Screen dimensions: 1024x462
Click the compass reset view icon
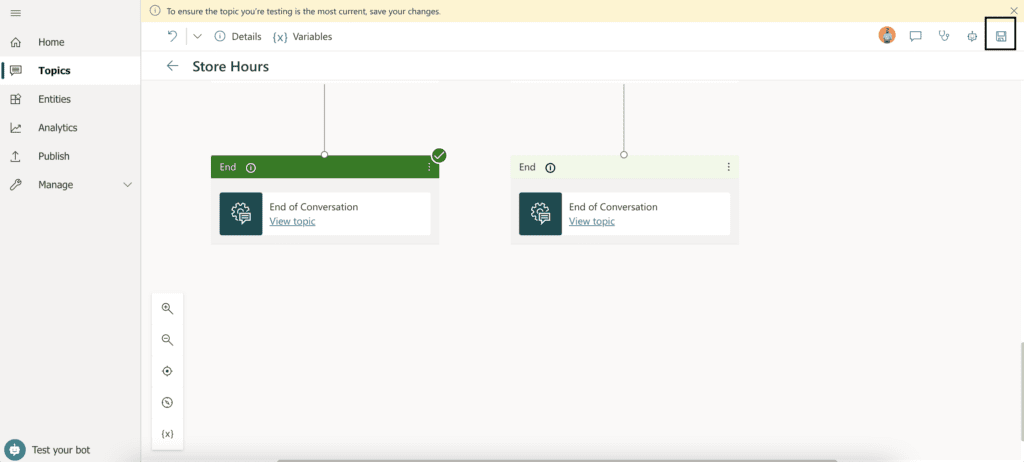167,403
